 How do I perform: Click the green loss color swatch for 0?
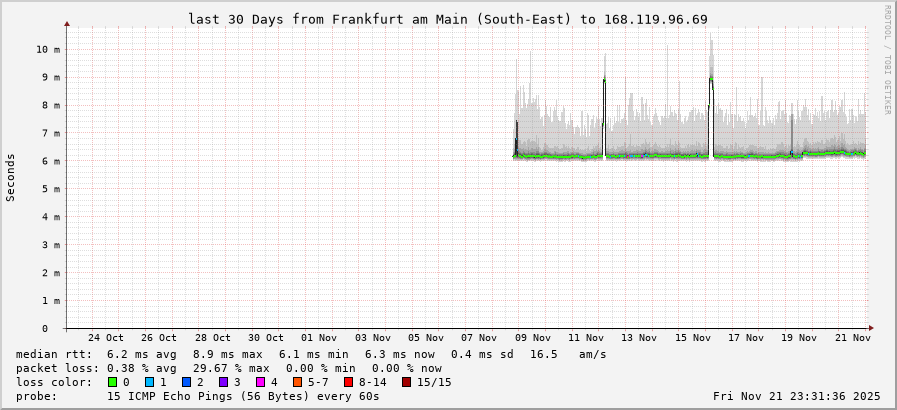point(112,382)
